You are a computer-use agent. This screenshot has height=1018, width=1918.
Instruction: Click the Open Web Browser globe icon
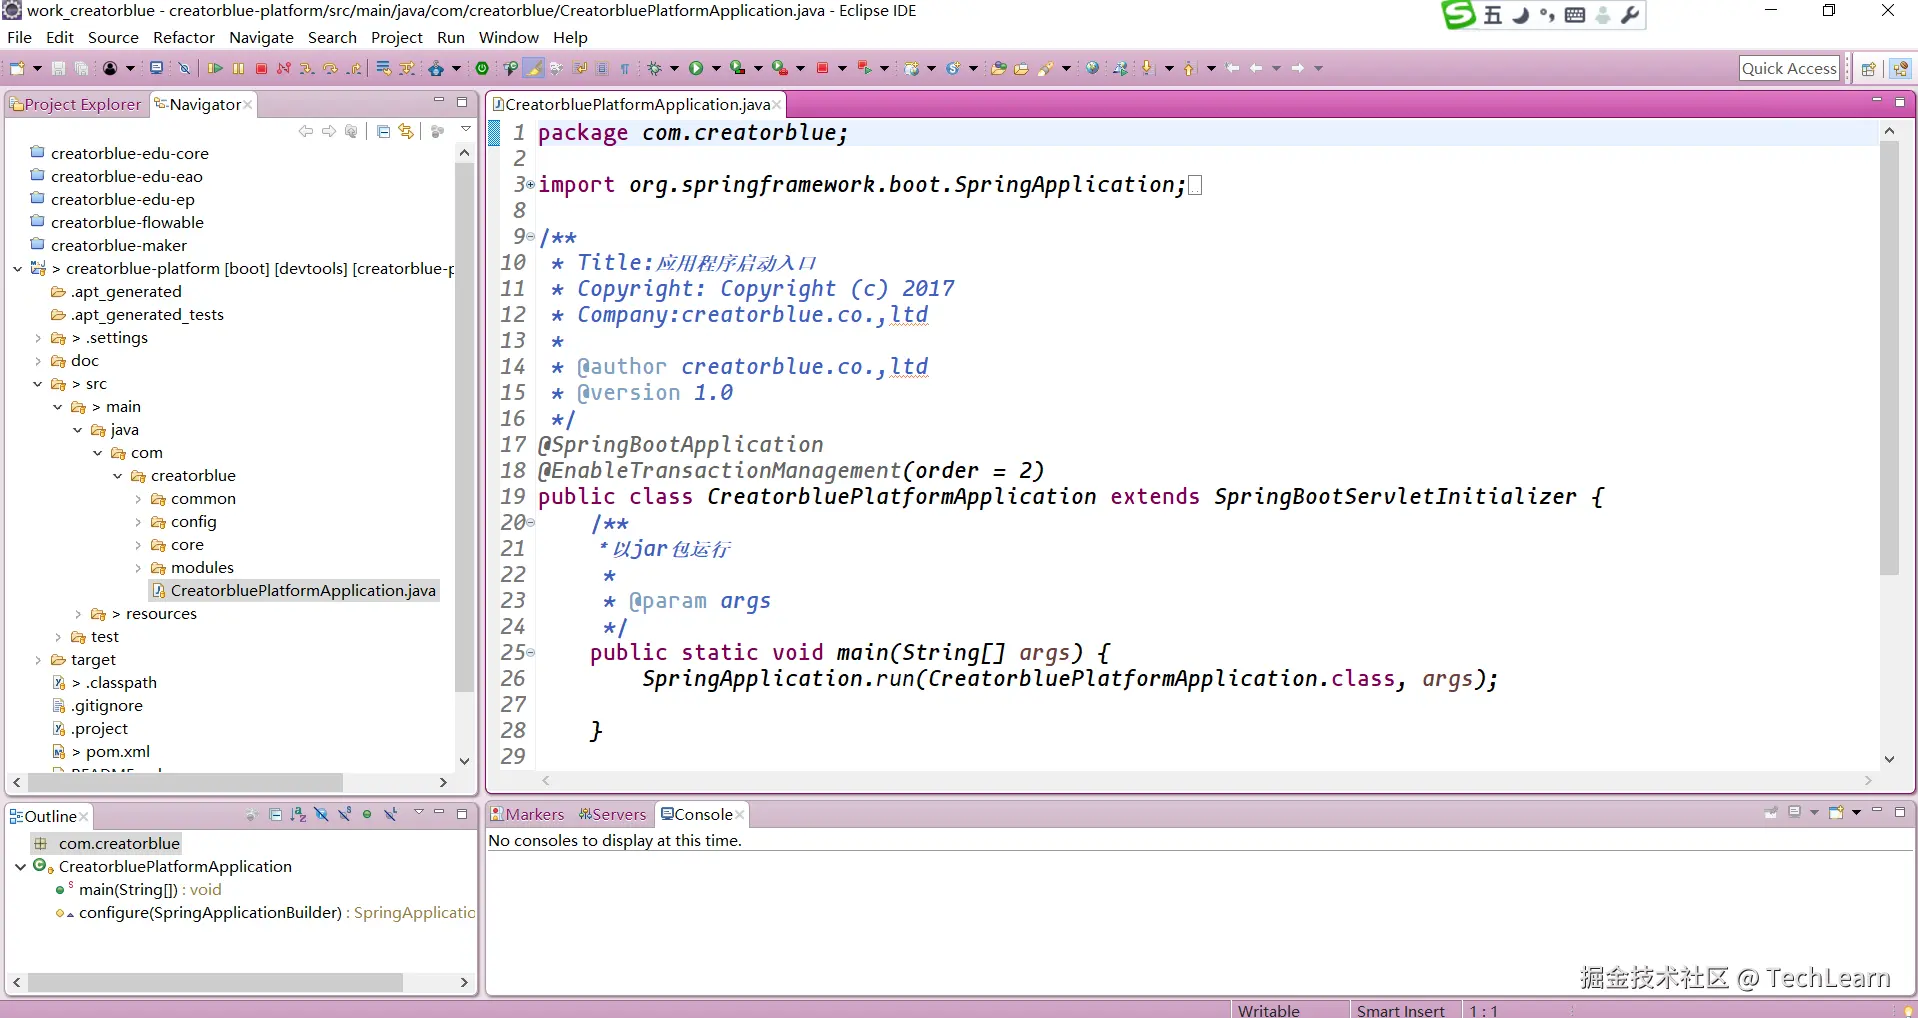(x=1093, y=68)
